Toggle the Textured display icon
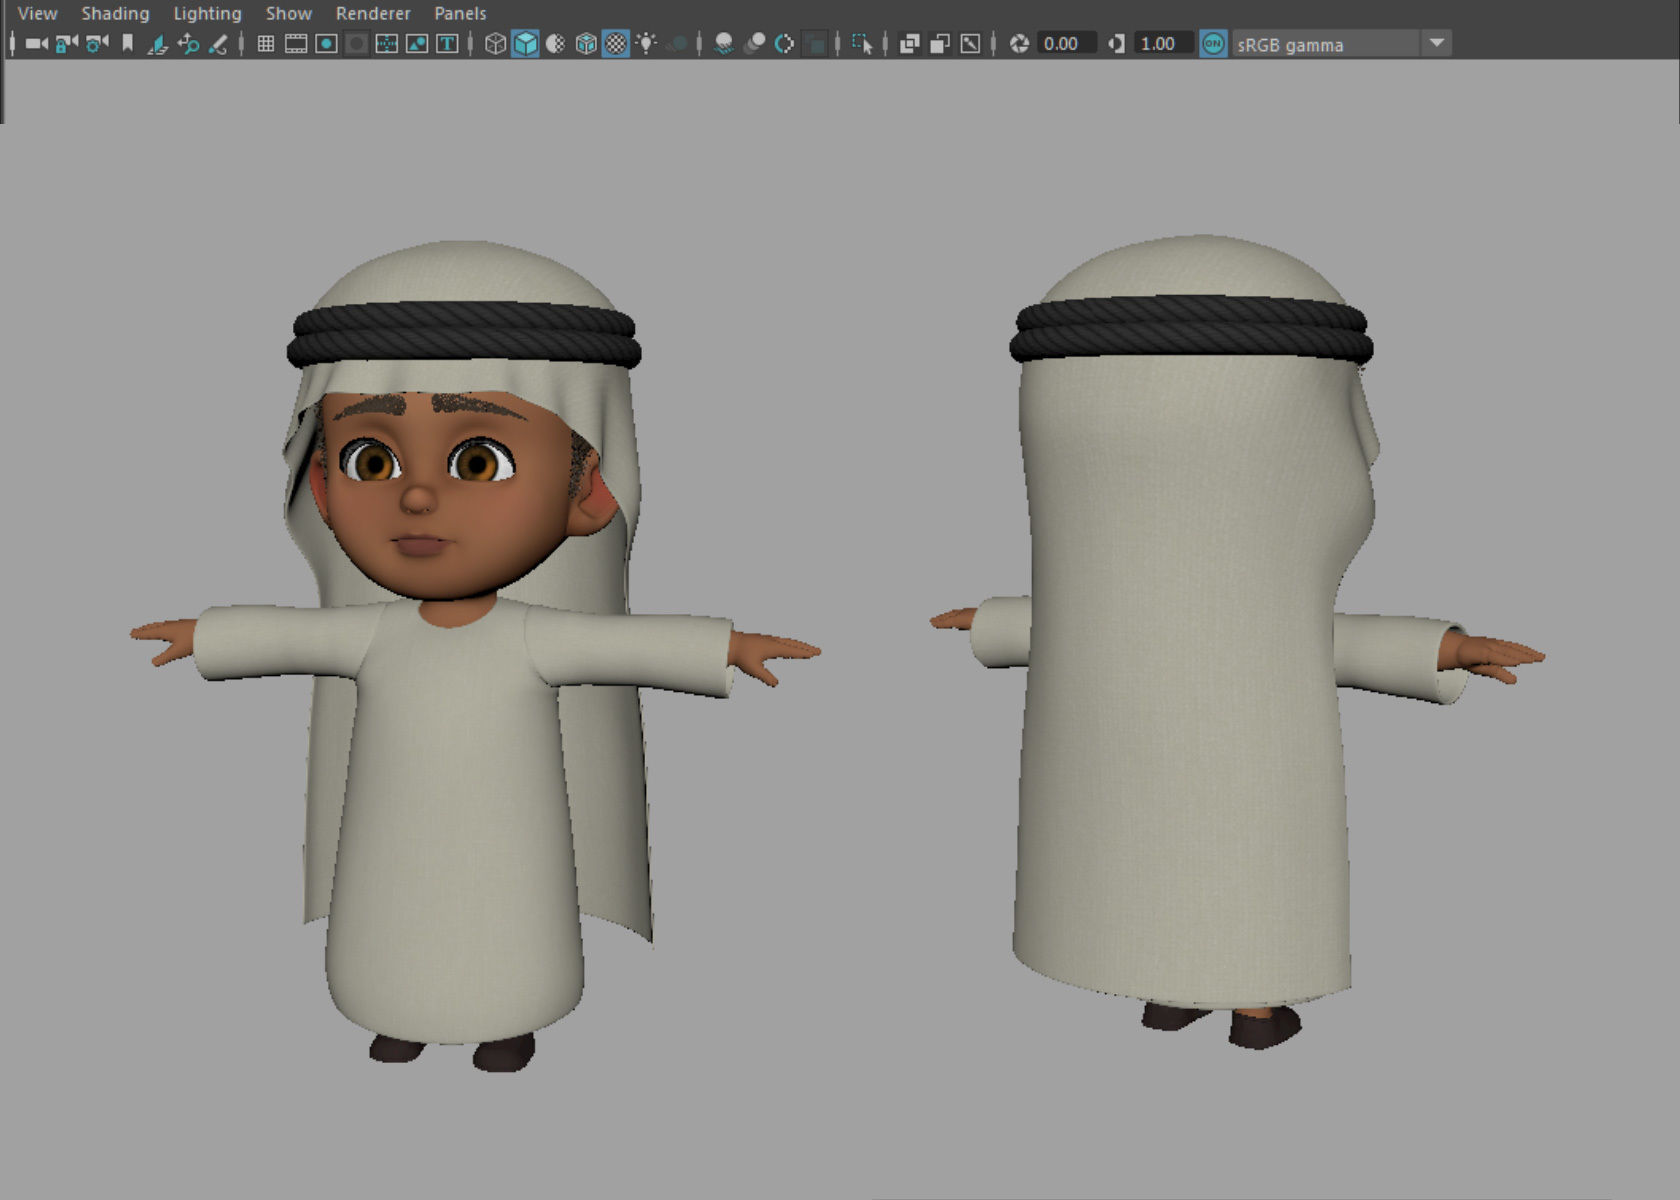 click(616, 43)
